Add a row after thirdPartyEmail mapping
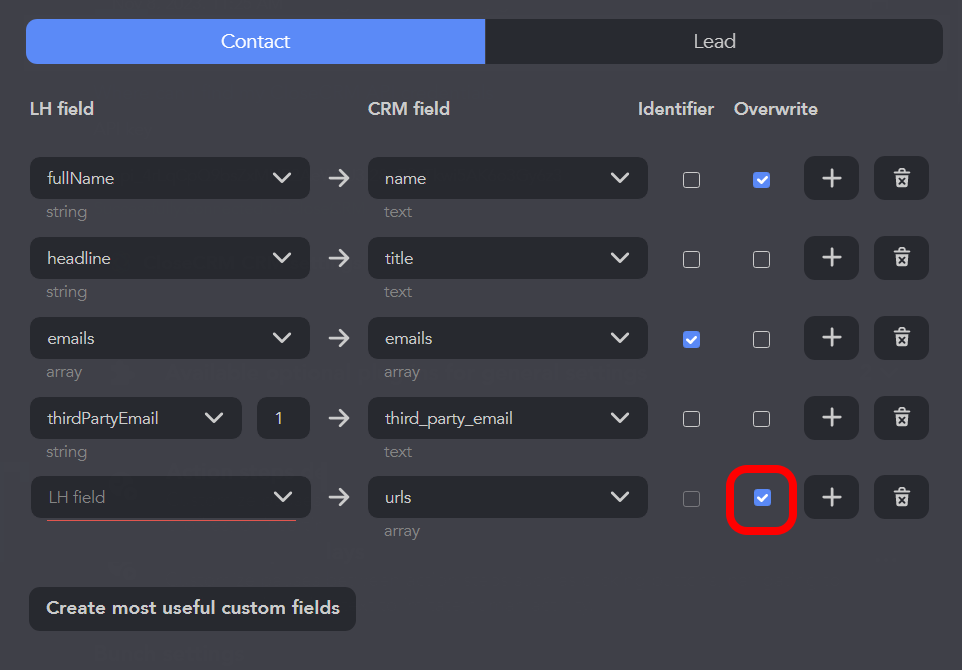The image size is (963, 670). [x=831, y=418]
